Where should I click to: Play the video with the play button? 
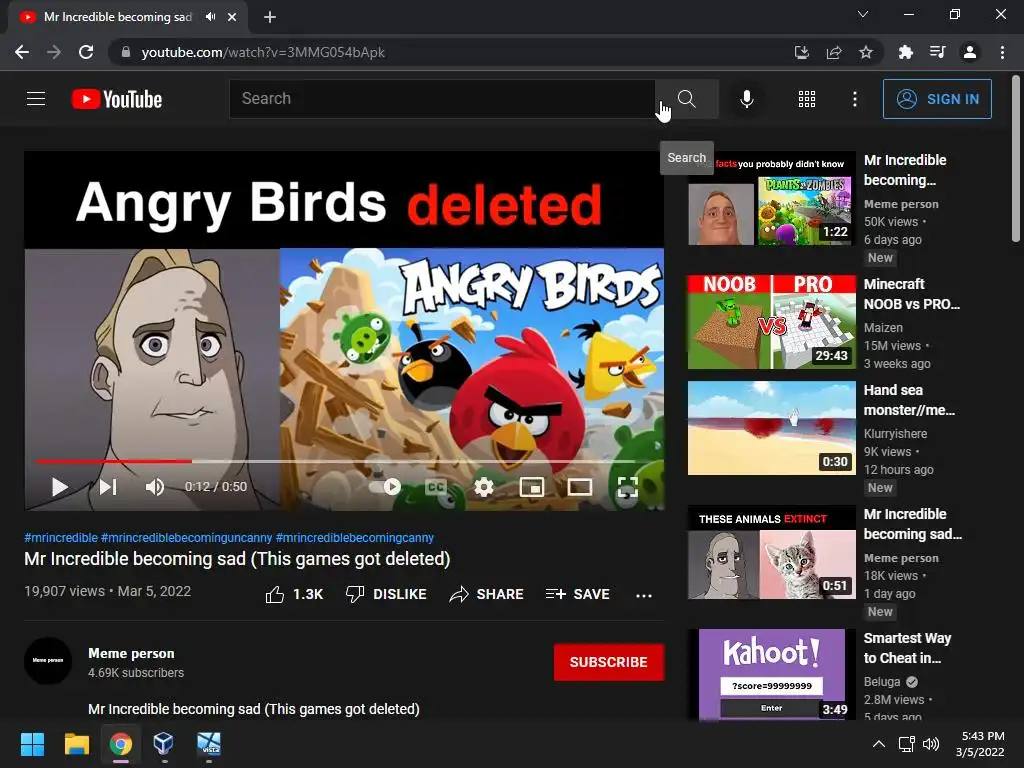pyautogui.click(x=59, y=487)
